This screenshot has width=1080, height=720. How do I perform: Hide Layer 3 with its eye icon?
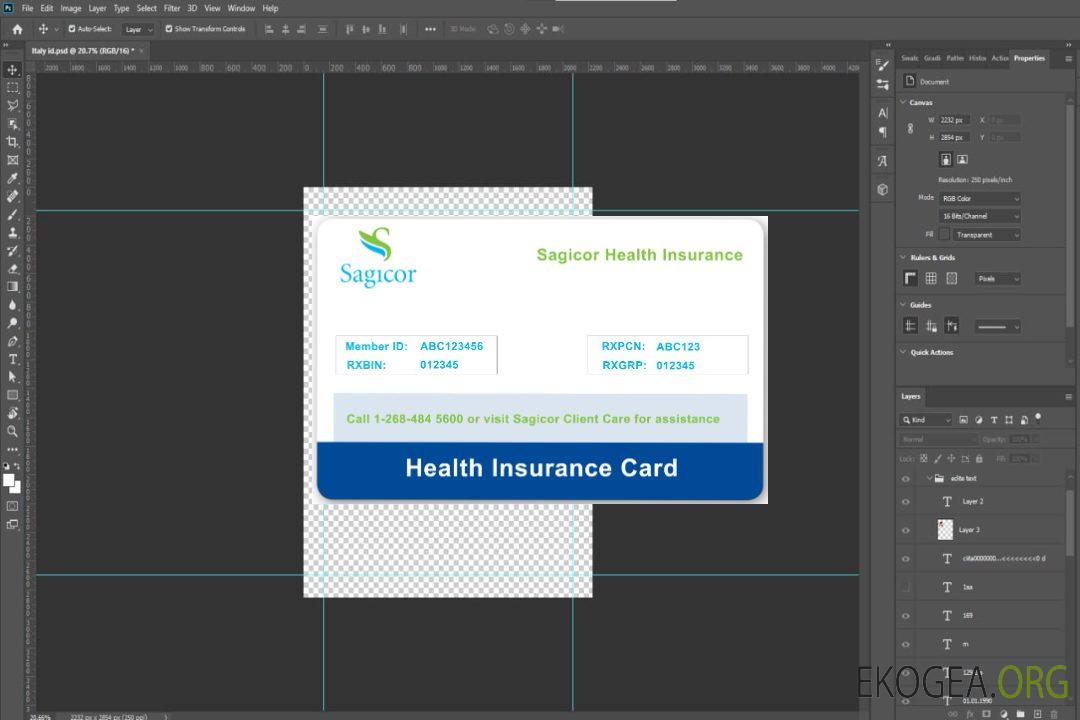pos(906,530)
